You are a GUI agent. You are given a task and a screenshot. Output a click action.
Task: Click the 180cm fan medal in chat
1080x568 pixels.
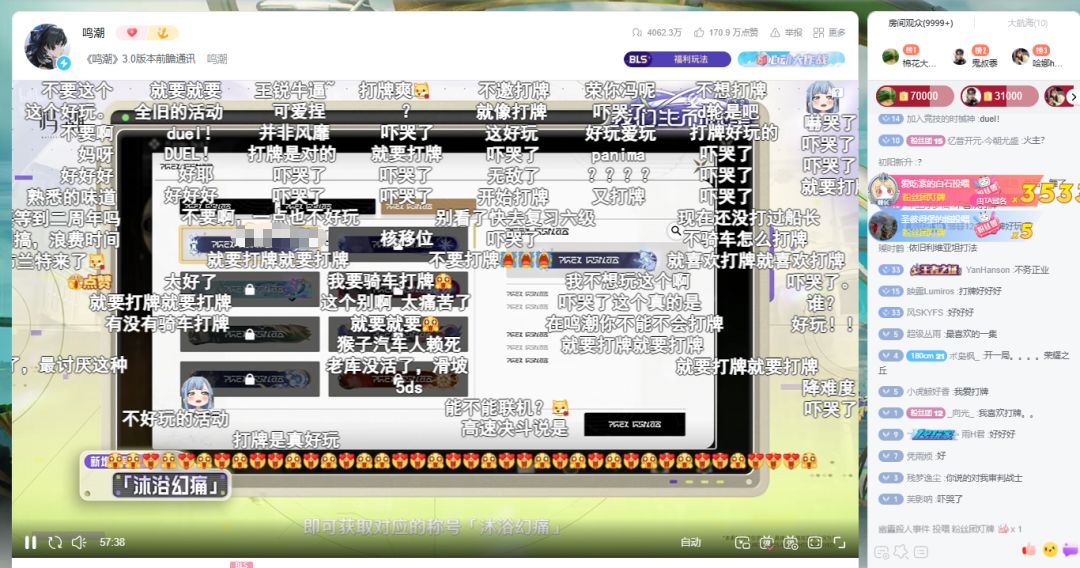pyautogui.click(x=927, y=356)
